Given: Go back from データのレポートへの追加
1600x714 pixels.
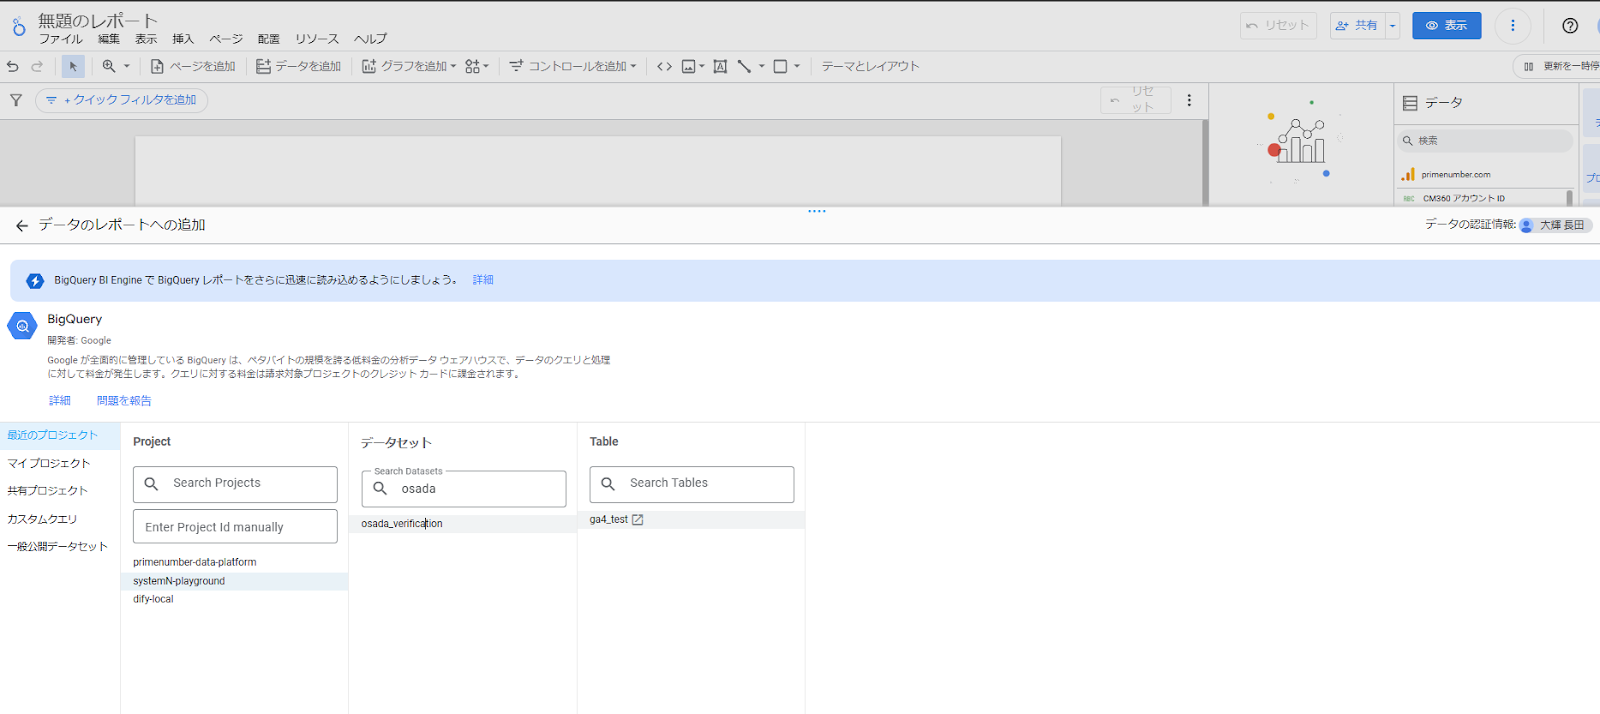Looking at the screenshot, I should (x=22, y=226).
